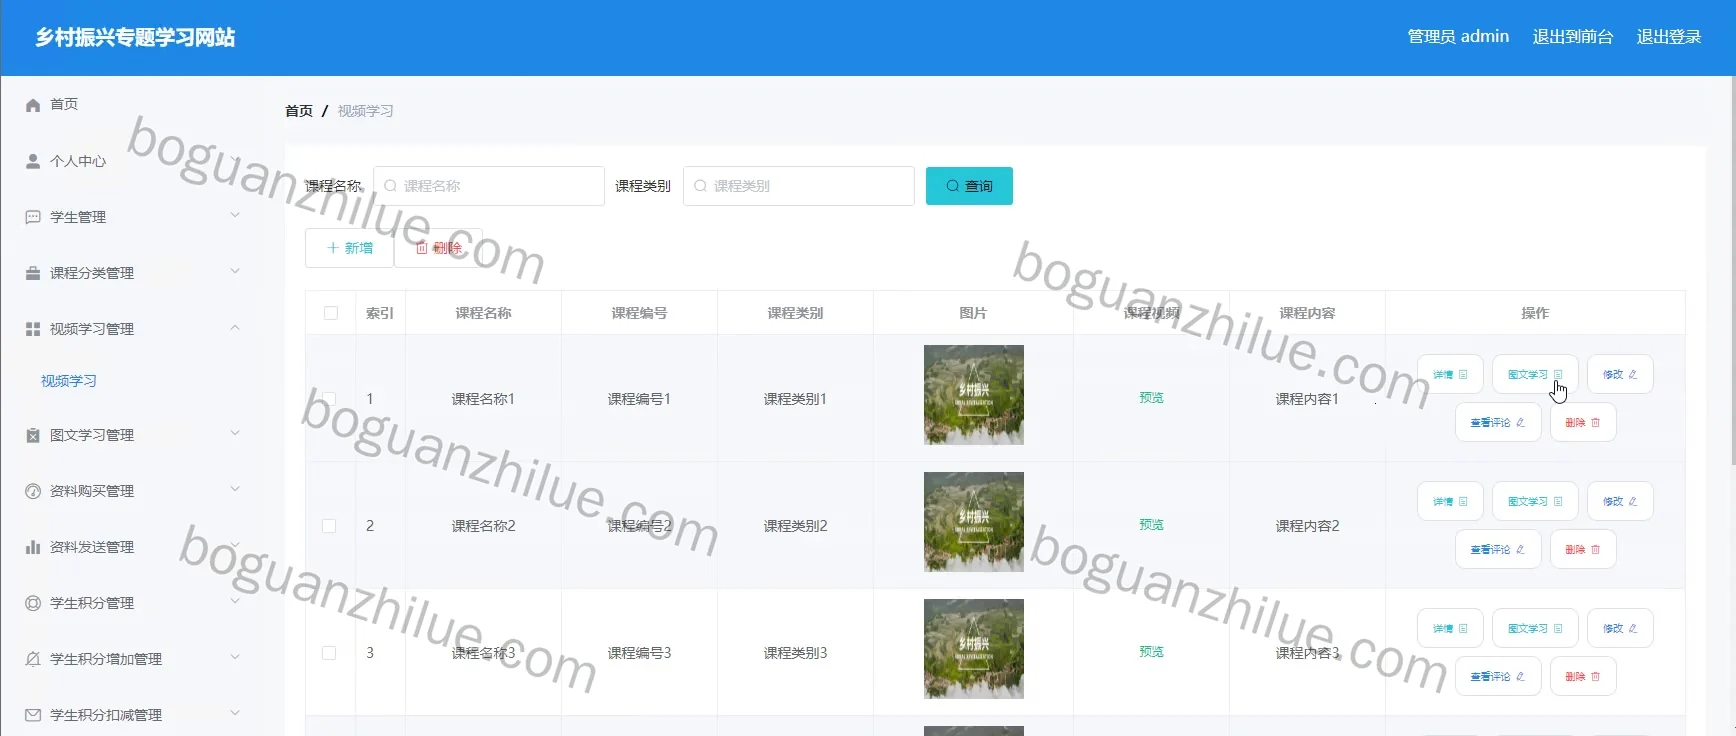Click the chat icon for 学生管理
The image size is (1736, 736).
point(33,217)
